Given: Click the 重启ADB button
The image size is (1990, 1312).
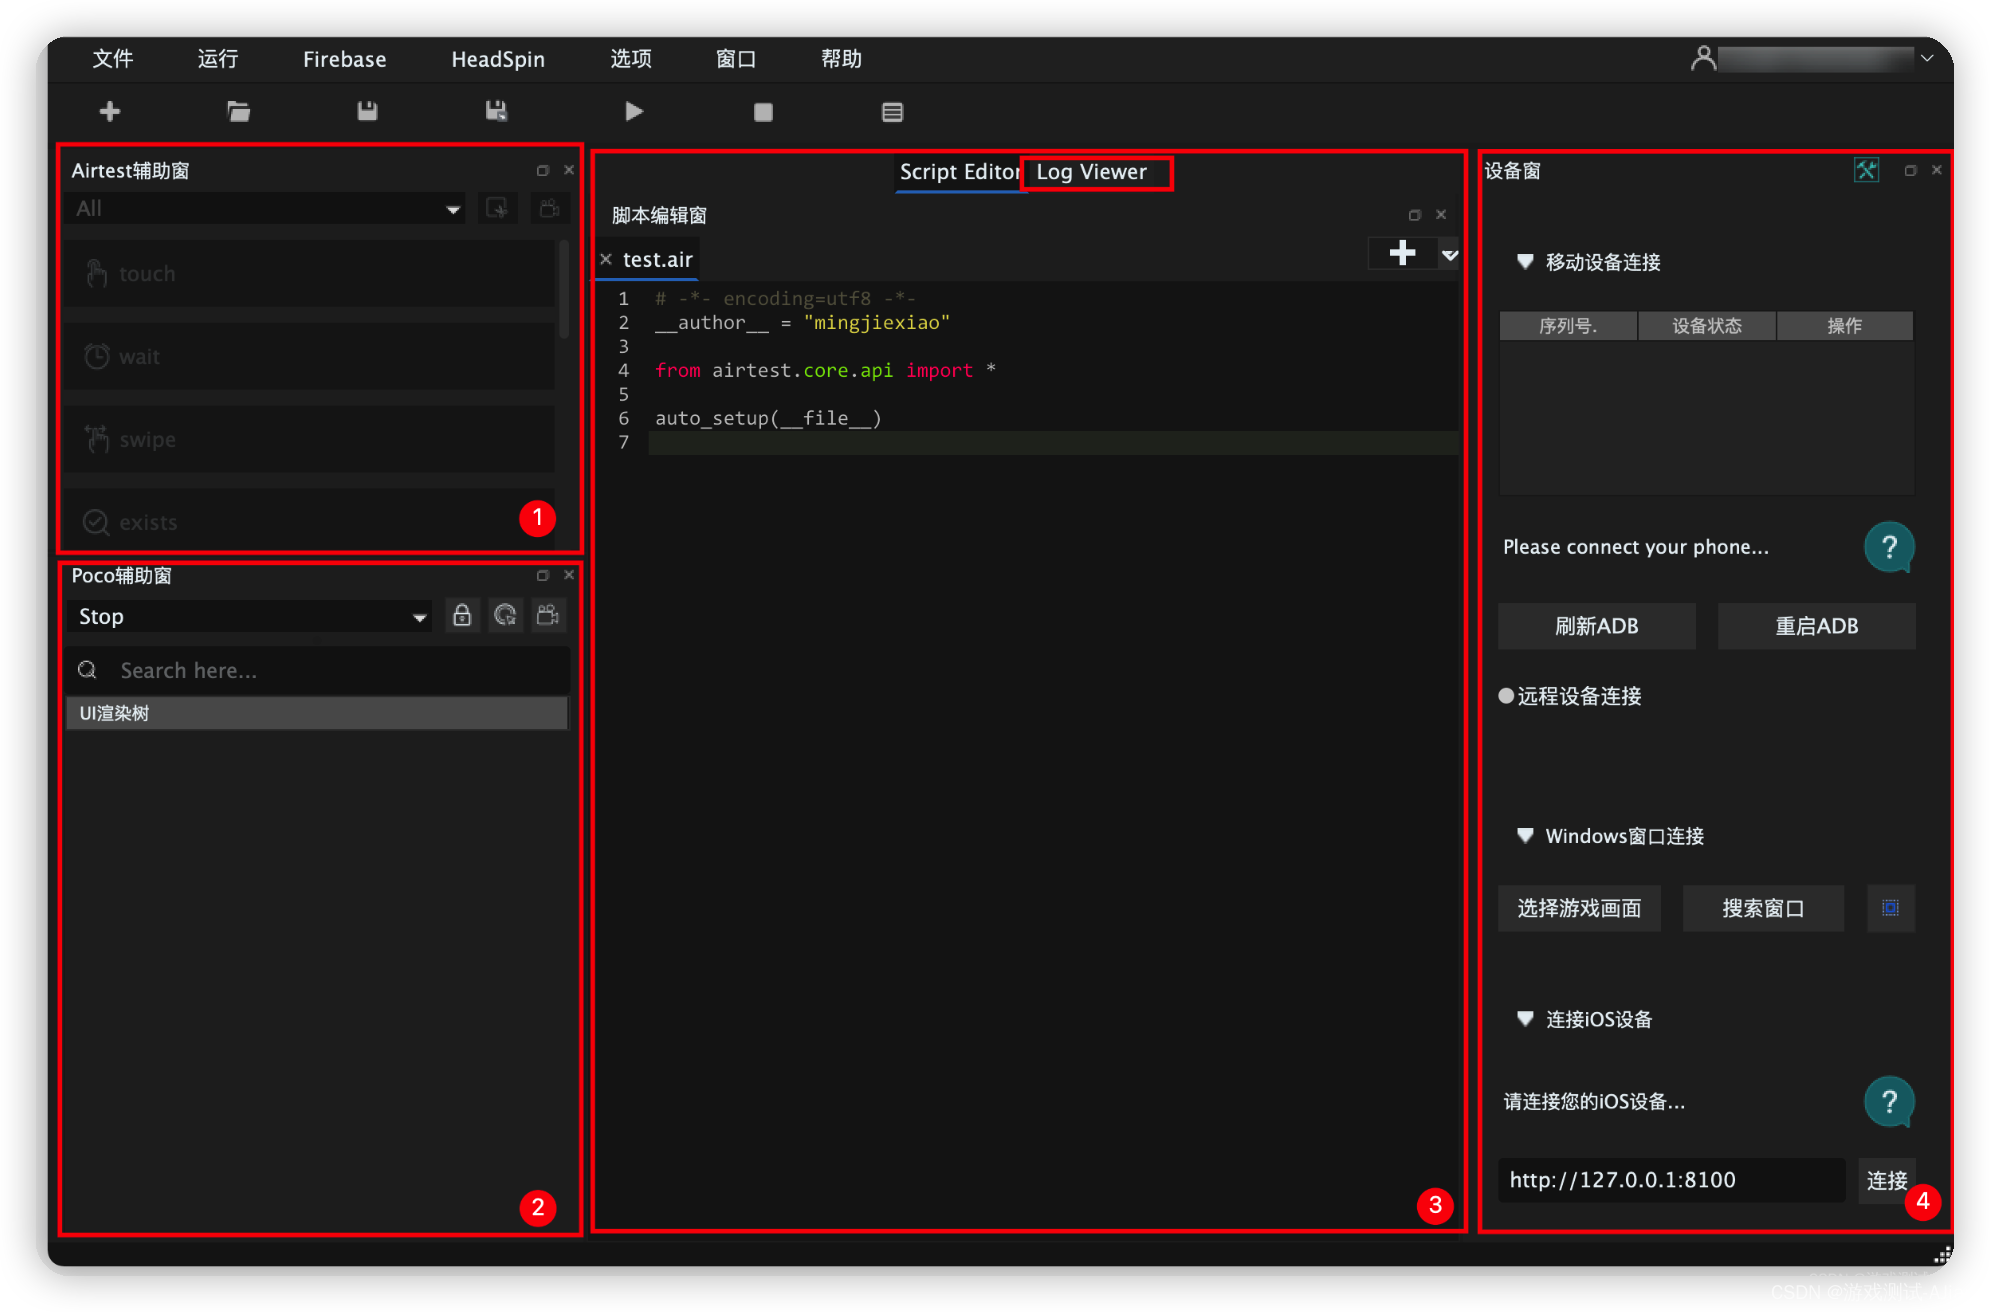Looking at the screenshot, I should pyautogui.click(x=1817, y=626).
